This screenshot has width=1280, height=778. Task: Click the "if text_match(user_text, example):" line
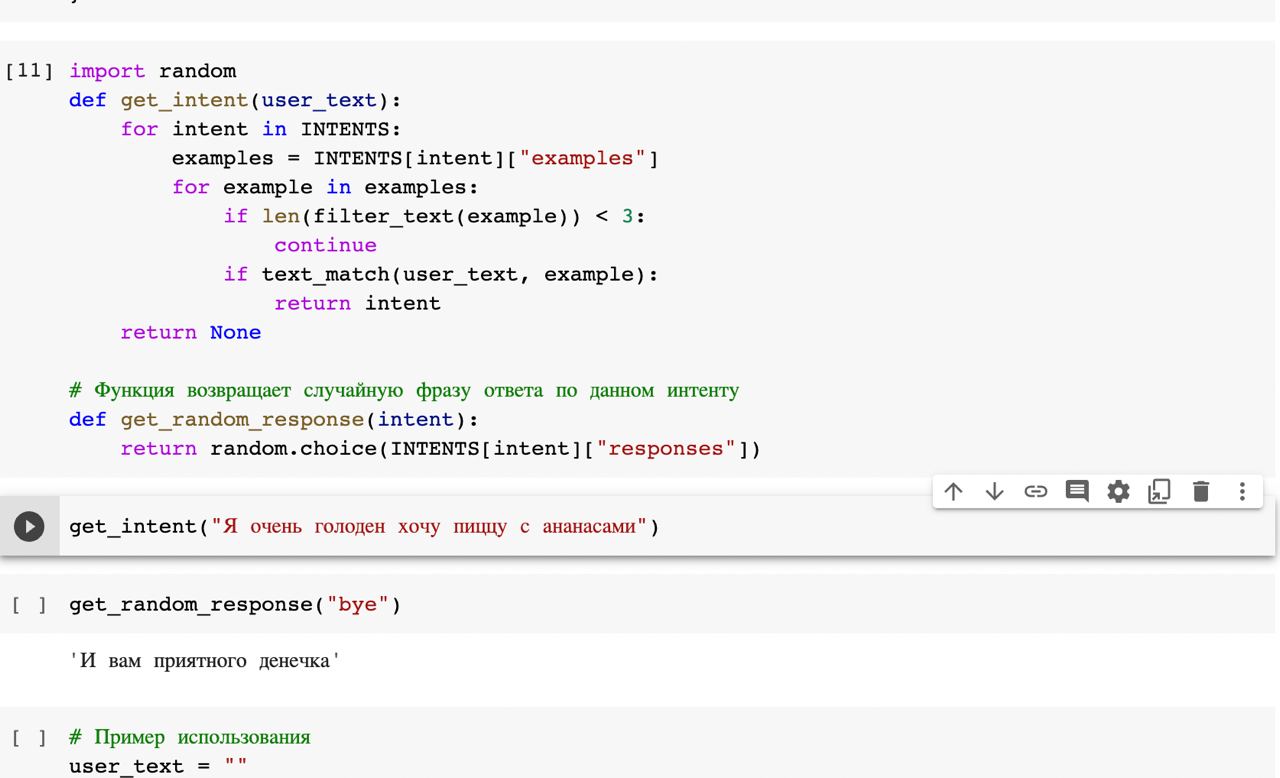pos(441,274)
